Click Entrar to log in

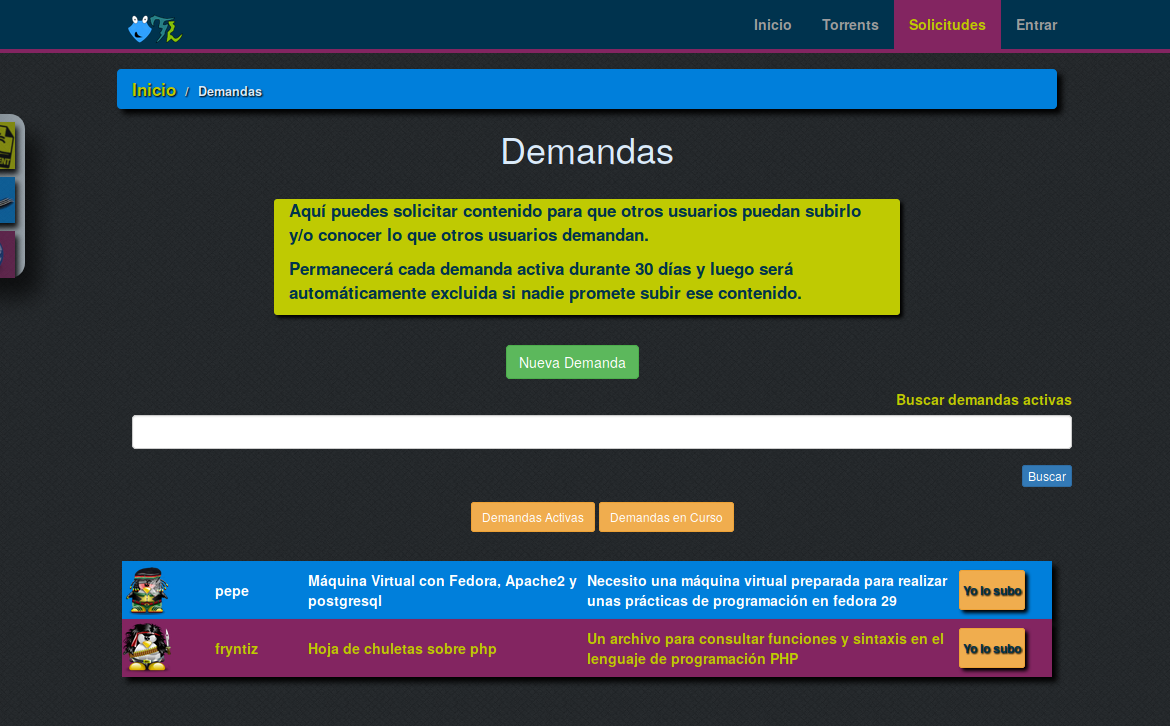[x=1036, y=25]
